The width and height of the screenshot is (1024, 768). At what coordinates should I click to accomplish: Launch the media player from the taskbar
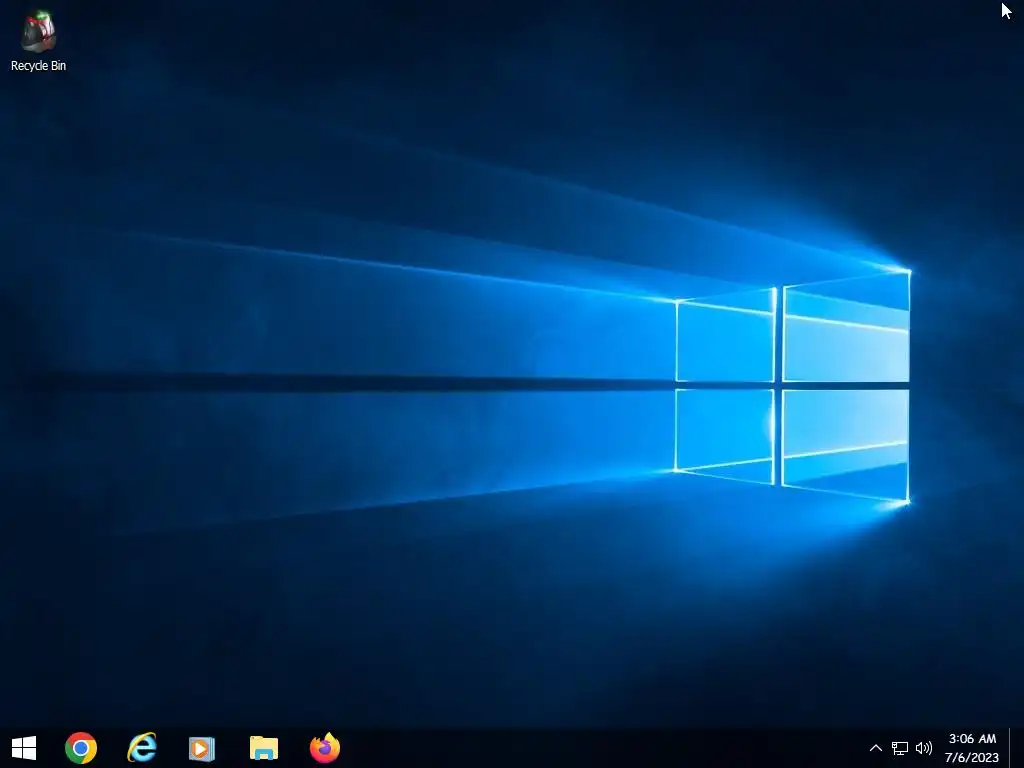pos(202,748)
